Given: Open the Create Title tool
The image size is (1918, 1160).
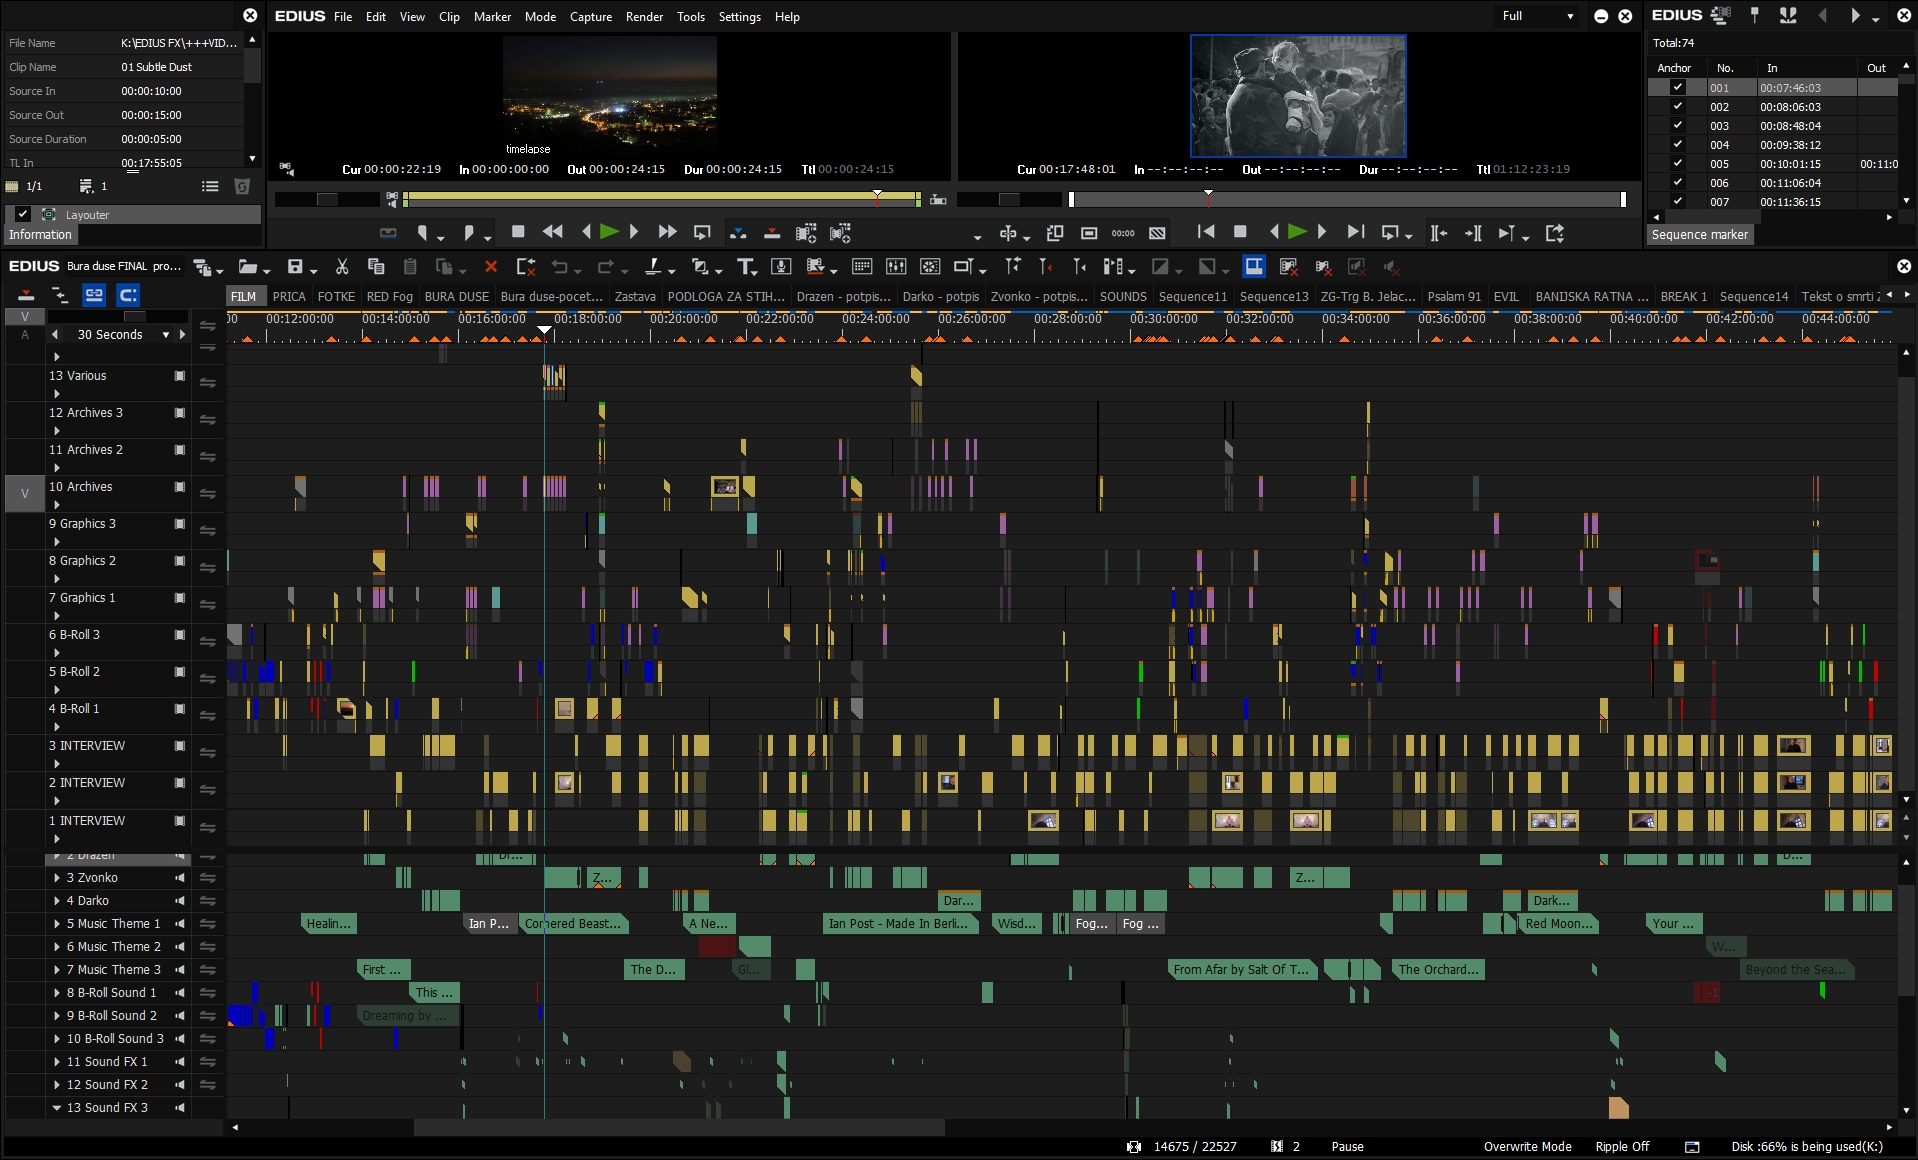Looking at the screenshot, I should coord(746,267).
